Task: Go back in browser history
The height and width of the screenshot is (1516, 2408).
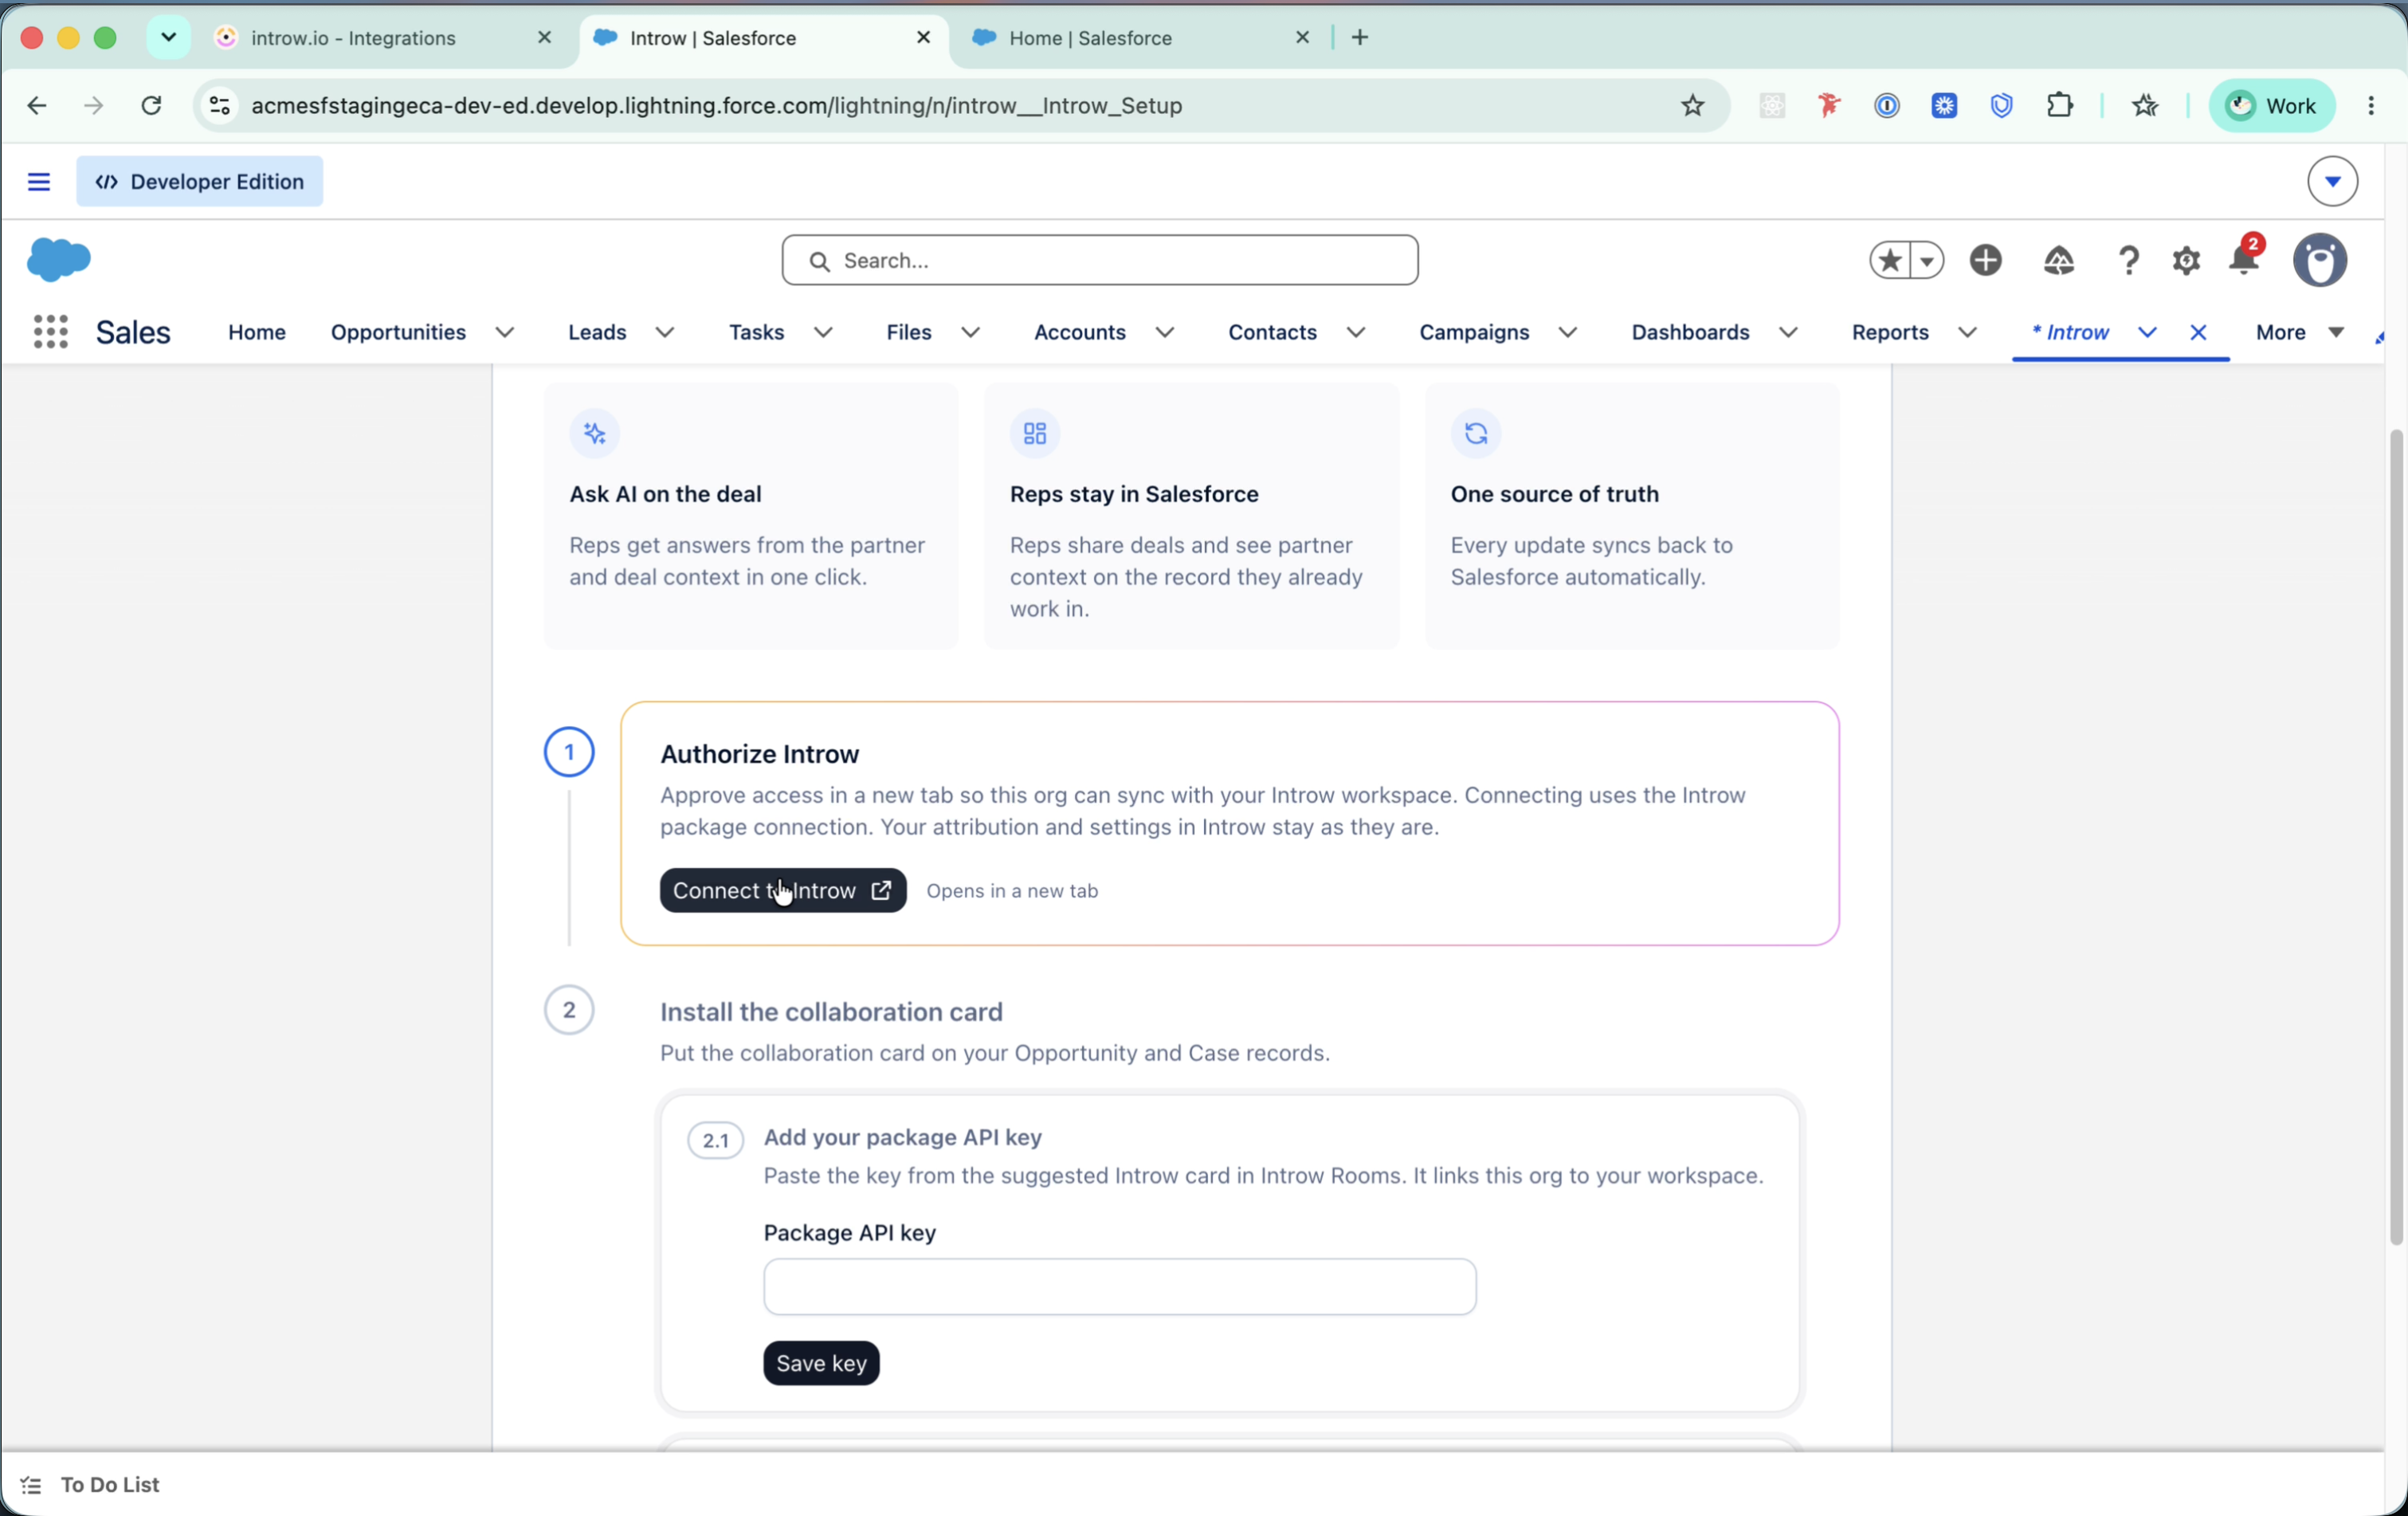Action: (x=37, y=105)
